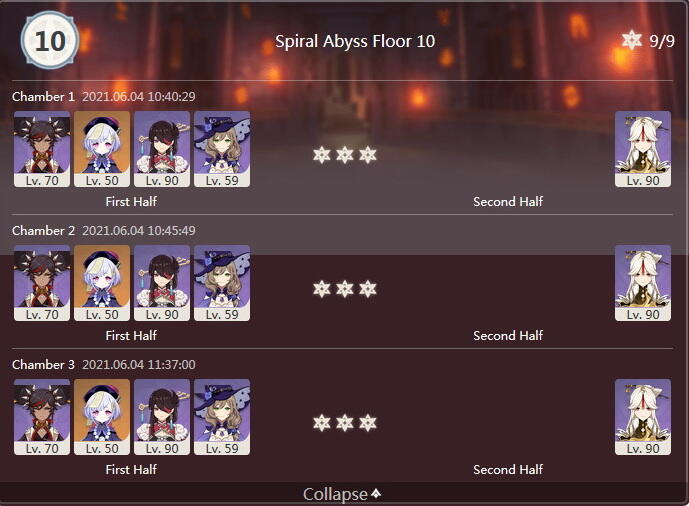The height and width of the screenshot is (506, 689).
Task: Click the Spiral Abyss Floor 10 title
Action: point(355,42)
